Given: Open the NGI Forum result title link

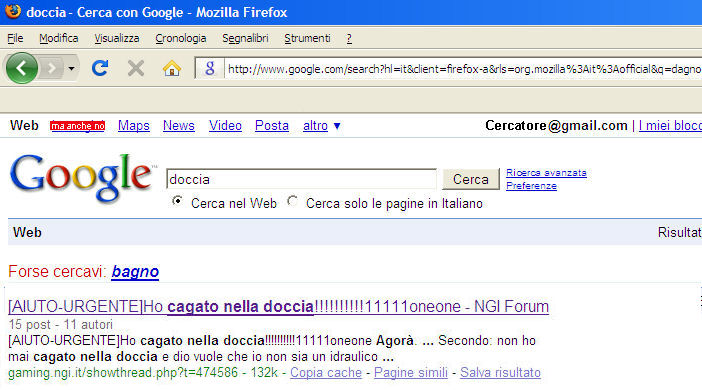Looking at the screenshot, I should pos(278,307).
